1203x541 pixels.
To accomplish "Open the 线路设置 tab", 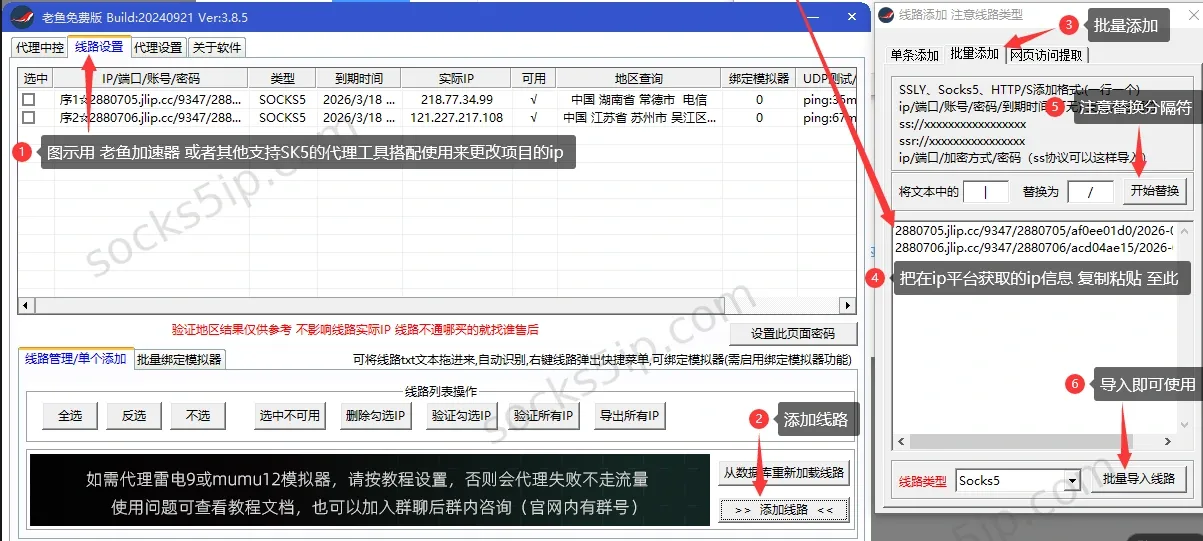I will click(100, 47).
